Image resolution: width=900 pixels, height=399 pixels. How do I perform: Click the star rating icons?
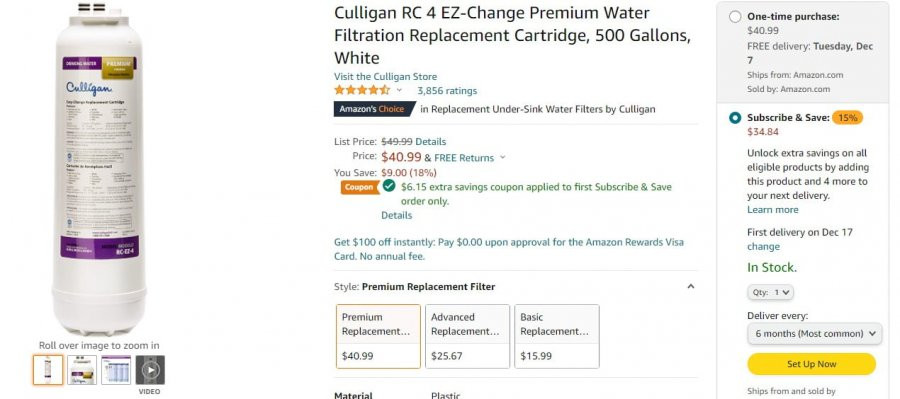pyautogui.click(x=362, y=90)
